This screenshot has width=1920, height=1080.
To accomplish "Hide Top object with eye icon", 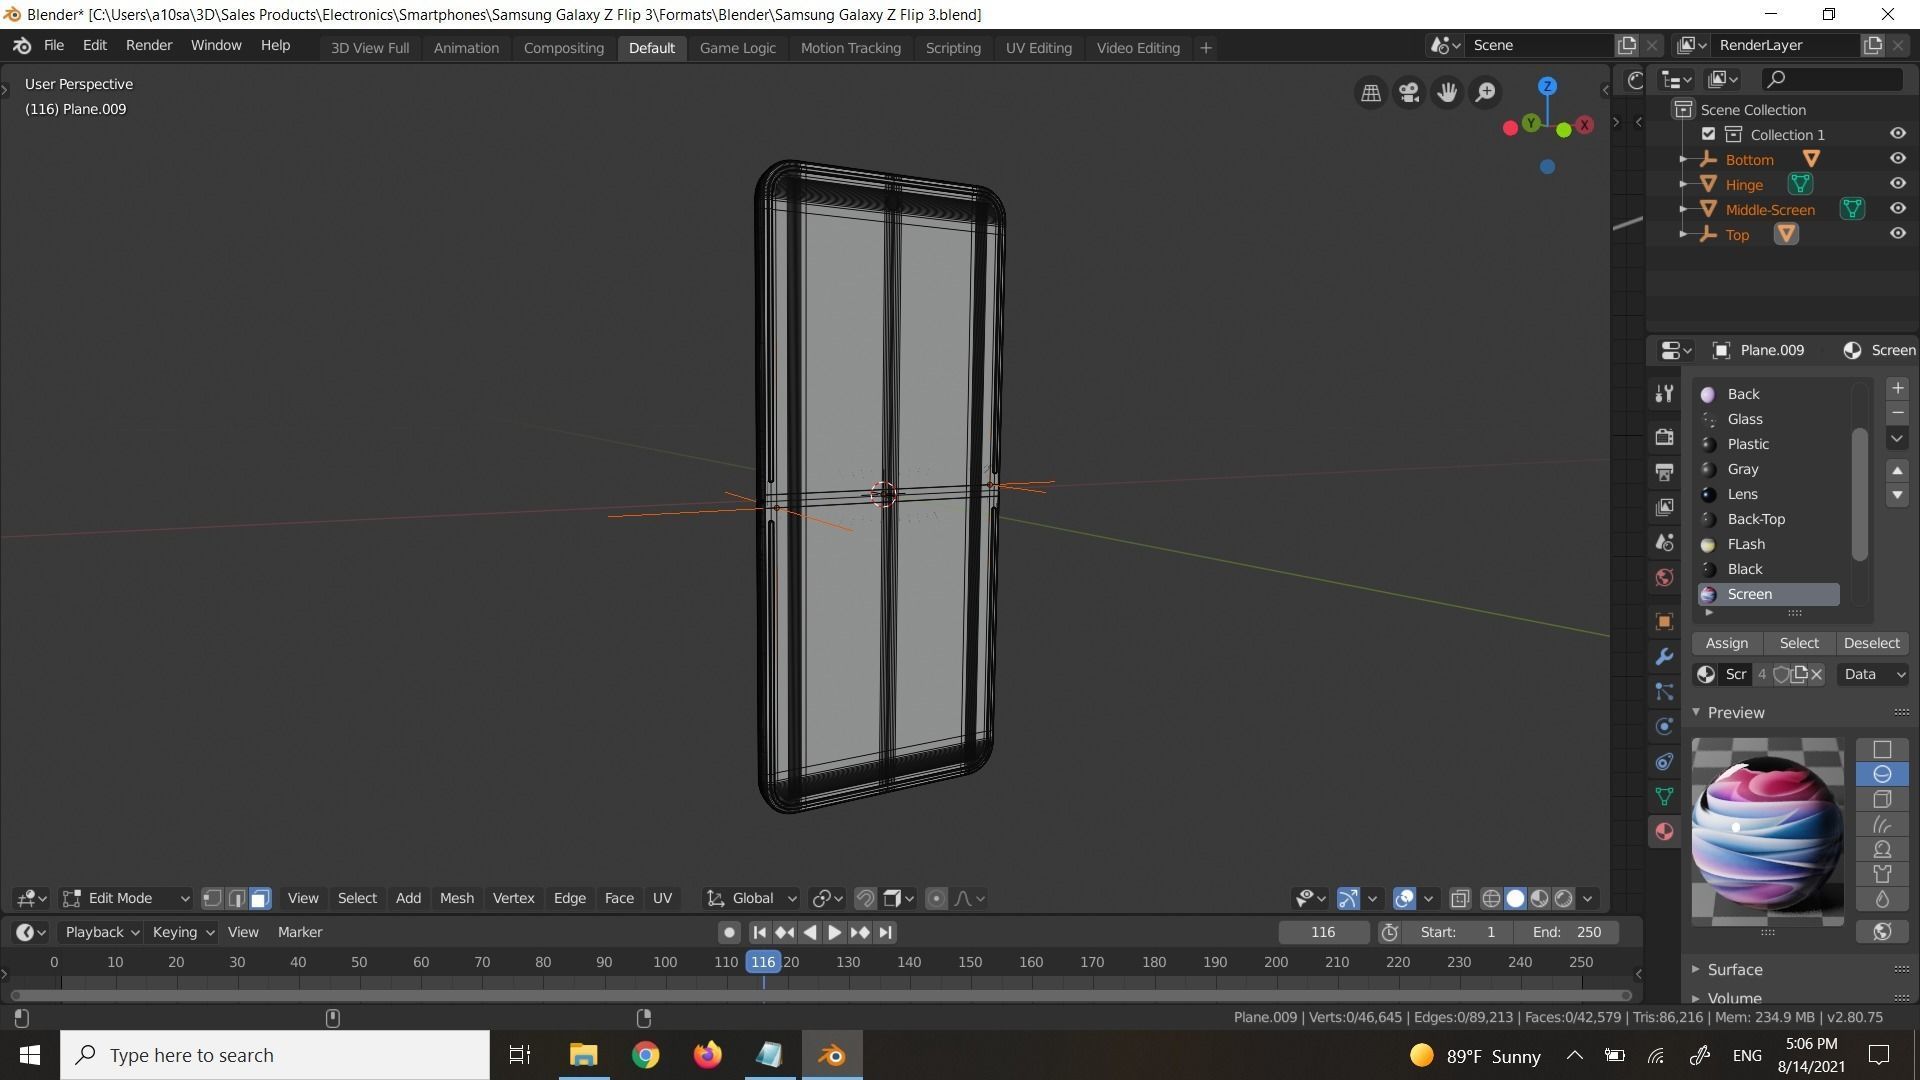I will [x=1897, y=234].
